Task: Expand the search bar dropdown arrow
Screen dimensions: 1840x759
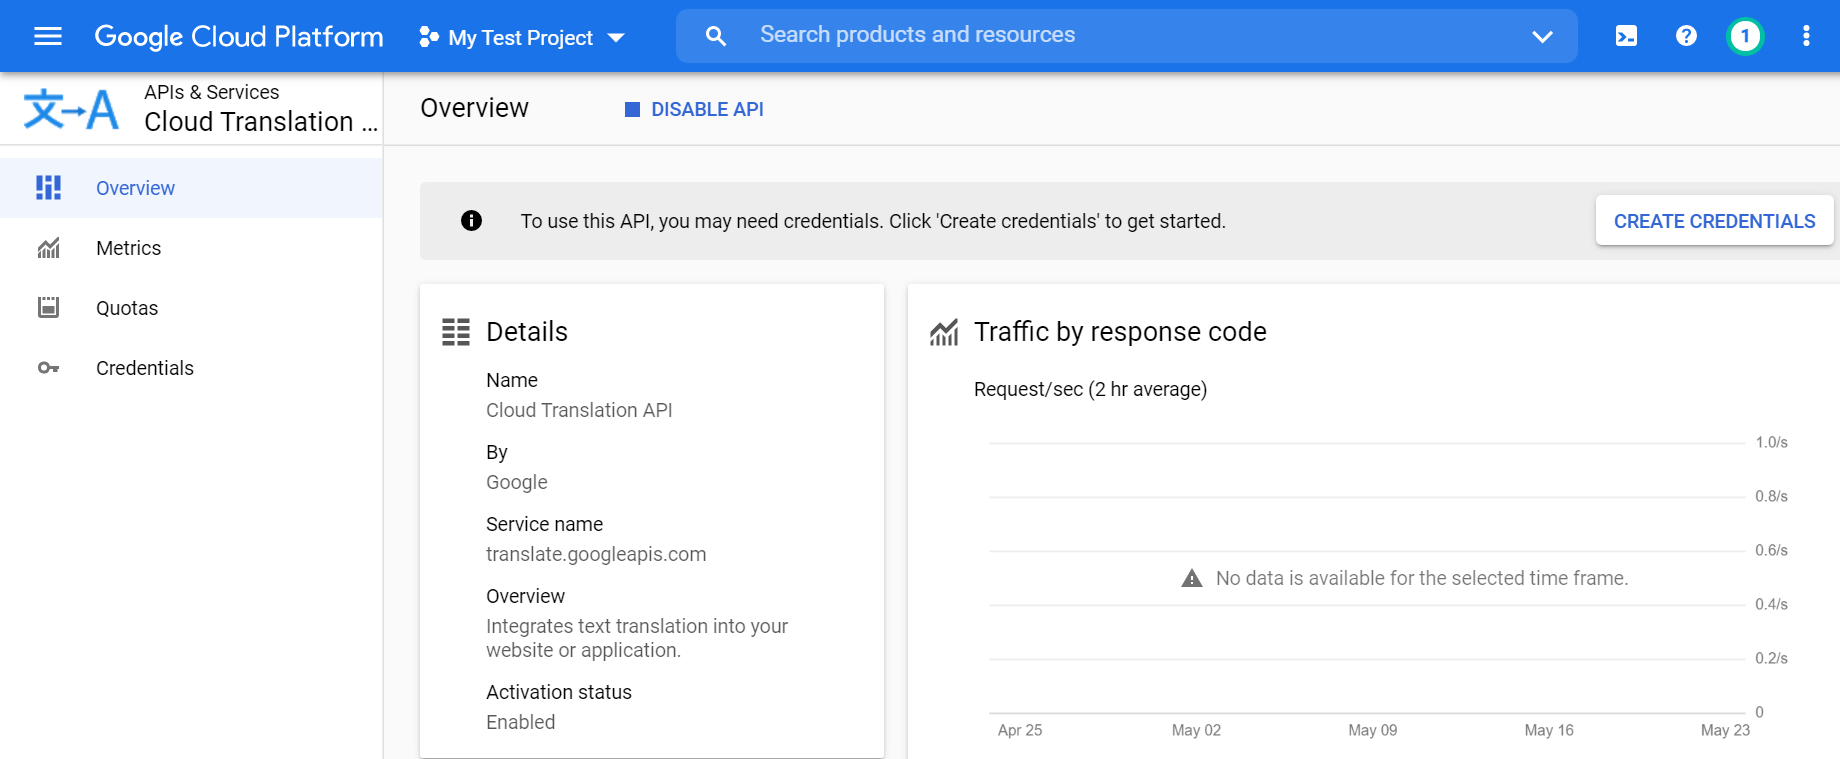Action: (1542, 37)
